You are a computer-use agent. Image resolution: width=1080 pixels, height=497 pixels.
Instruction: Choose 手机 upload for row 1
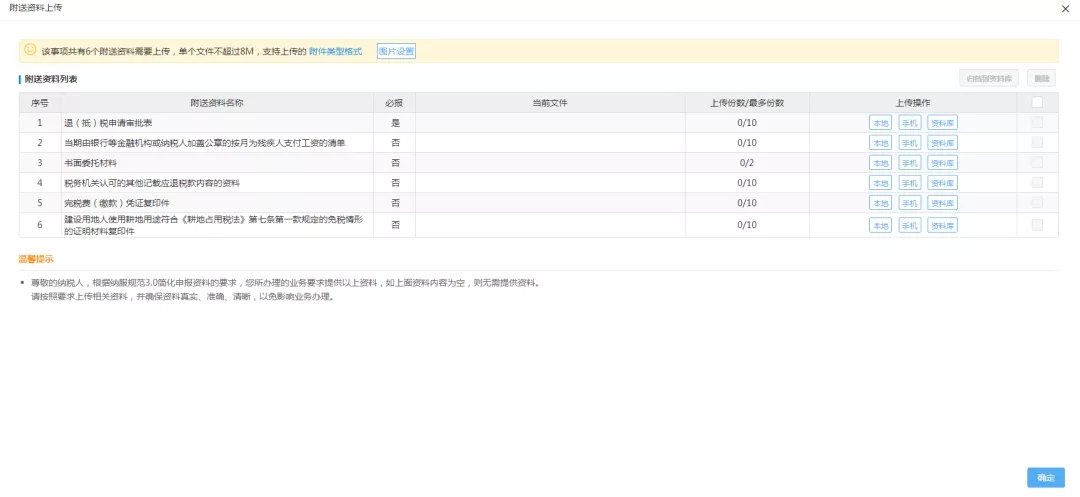pyautogui.click(x=909, y=123)
